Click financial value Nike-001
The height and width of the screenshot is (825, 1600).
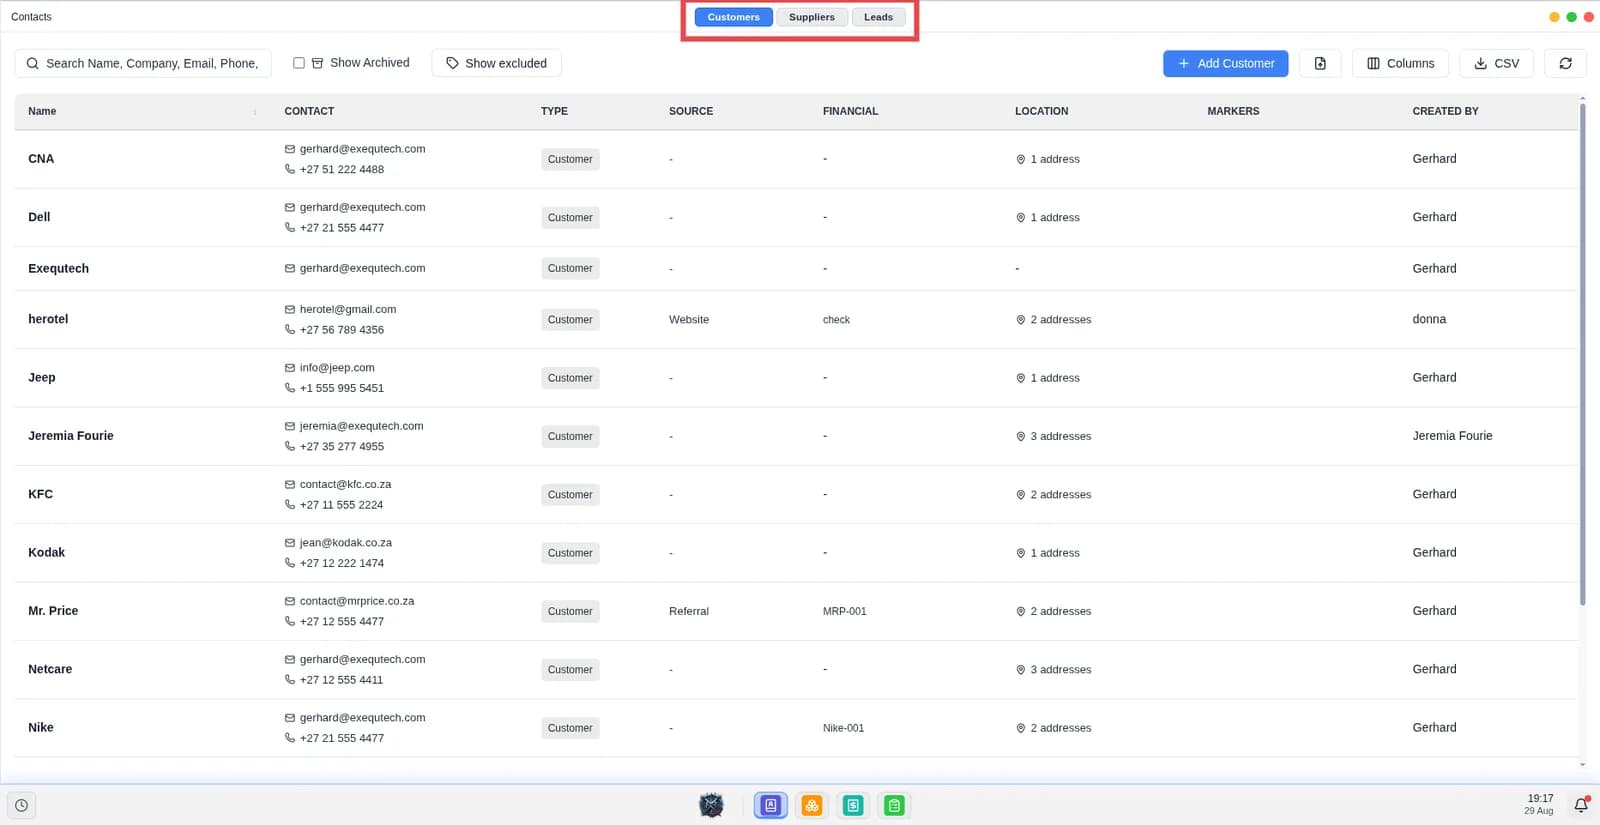(843, 728)
